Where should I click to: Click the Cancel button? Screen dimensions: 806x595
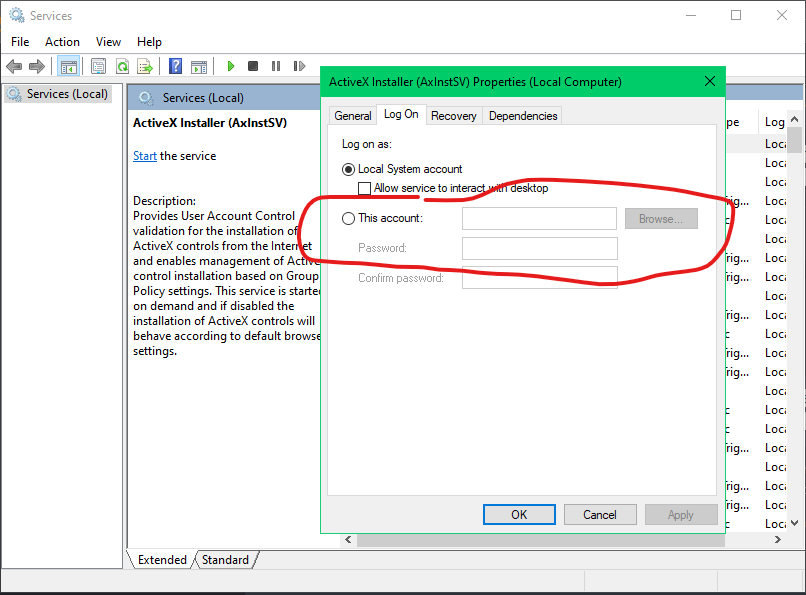tap(600, 515)
